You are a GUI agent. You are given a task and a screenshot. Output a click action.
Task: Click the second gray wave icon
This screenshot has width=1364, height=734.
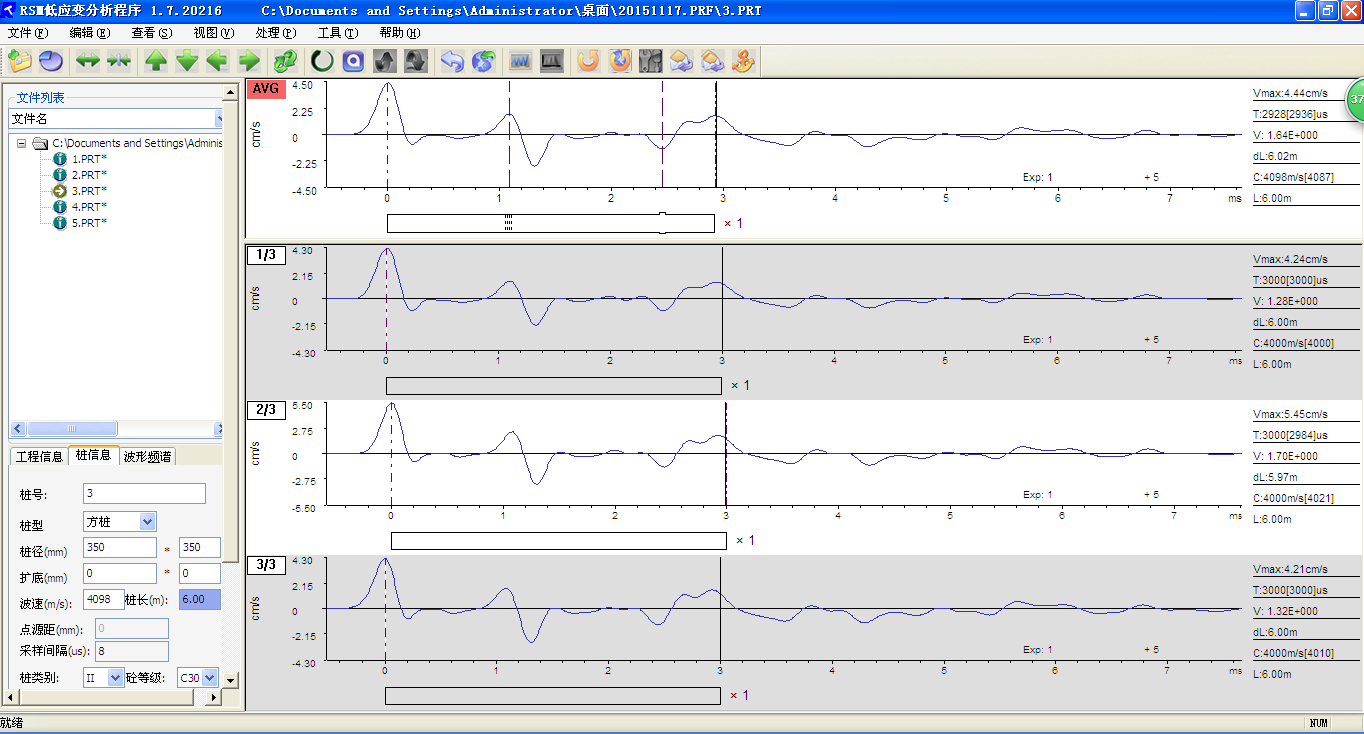click(416, 61)
